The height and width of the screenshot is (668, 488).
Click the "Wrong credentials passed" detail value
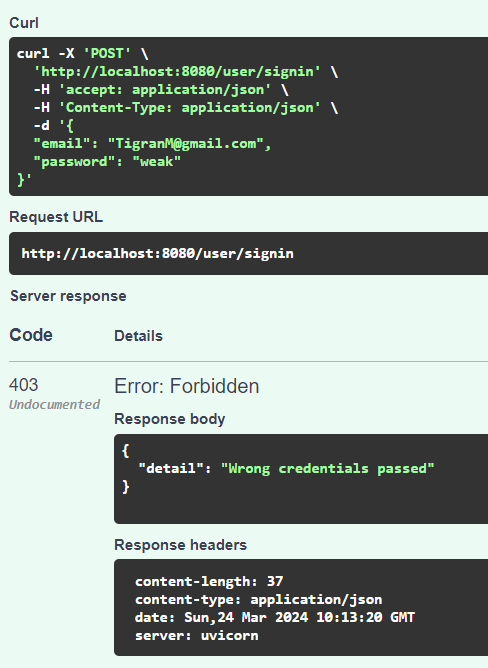coord(327,469)
